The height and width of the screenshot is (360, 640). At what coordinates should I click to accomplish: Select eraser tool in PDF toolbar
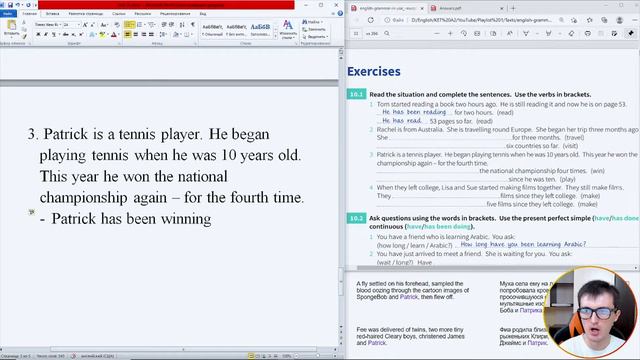click(571, 33)
